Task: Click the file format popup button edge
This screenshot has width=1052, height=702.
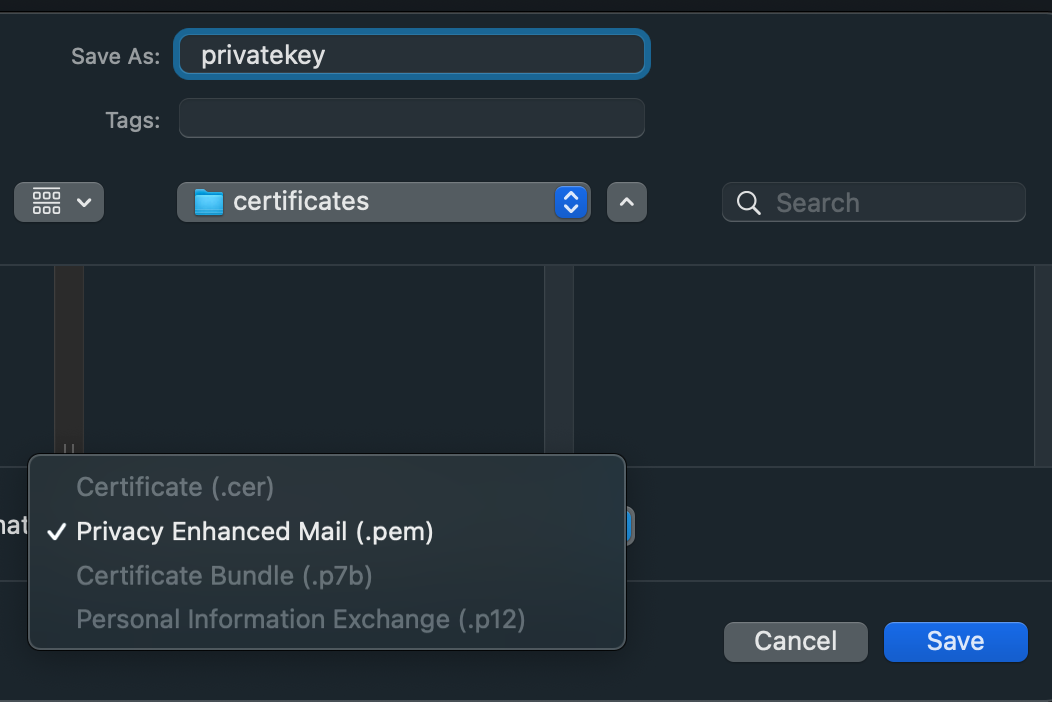Action: pos(629,525)
